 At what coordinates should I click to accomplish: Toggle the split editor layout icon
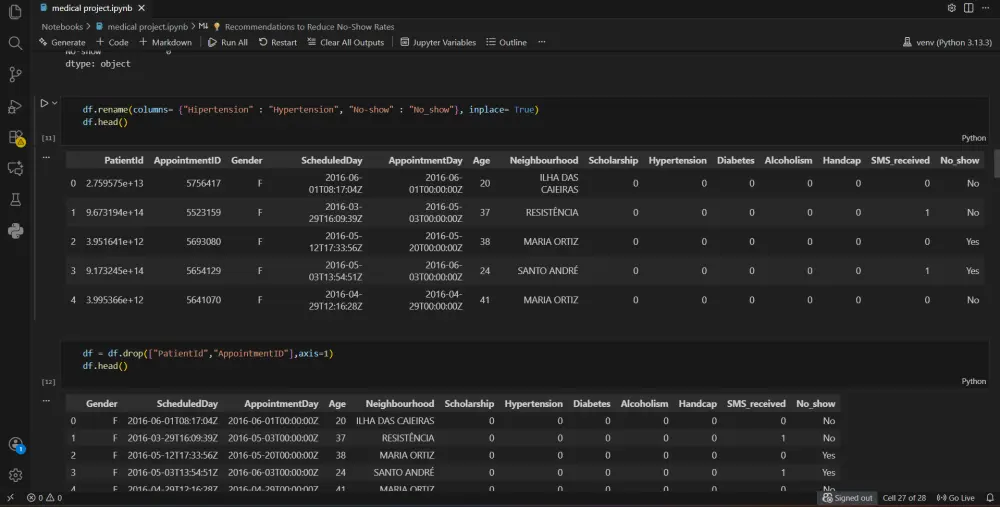point(967,8)
